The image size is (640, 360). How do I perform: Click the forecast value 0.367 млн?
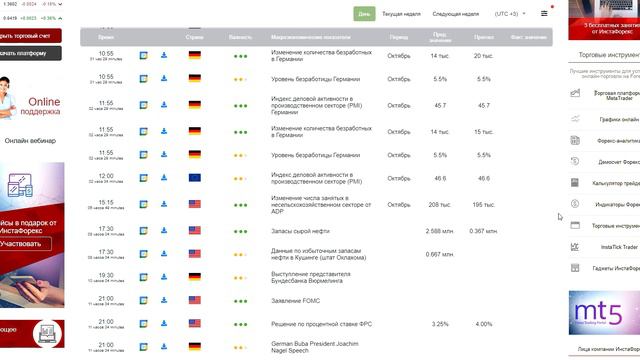pos(483,231)
